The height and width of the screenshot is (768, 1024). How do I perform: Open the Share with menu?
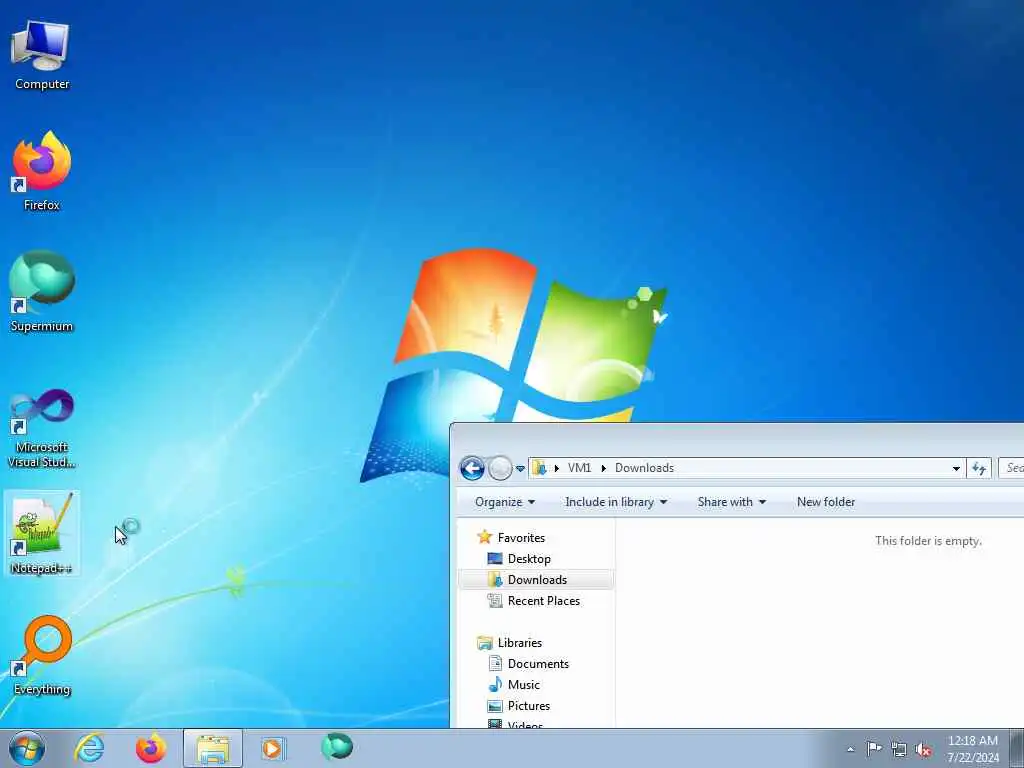tap(731, 502)
